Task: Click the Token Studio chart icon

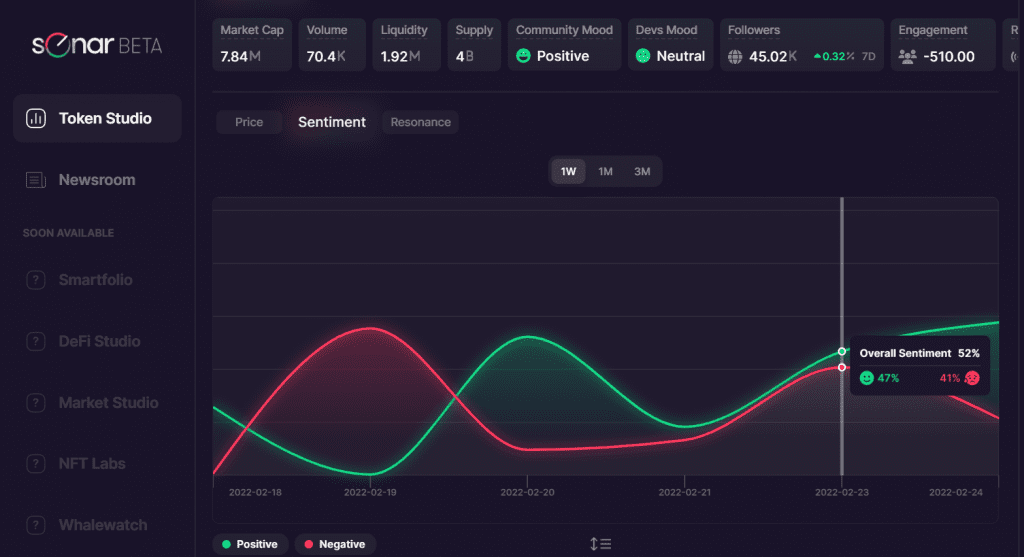Action: click(x=36, y=119)
